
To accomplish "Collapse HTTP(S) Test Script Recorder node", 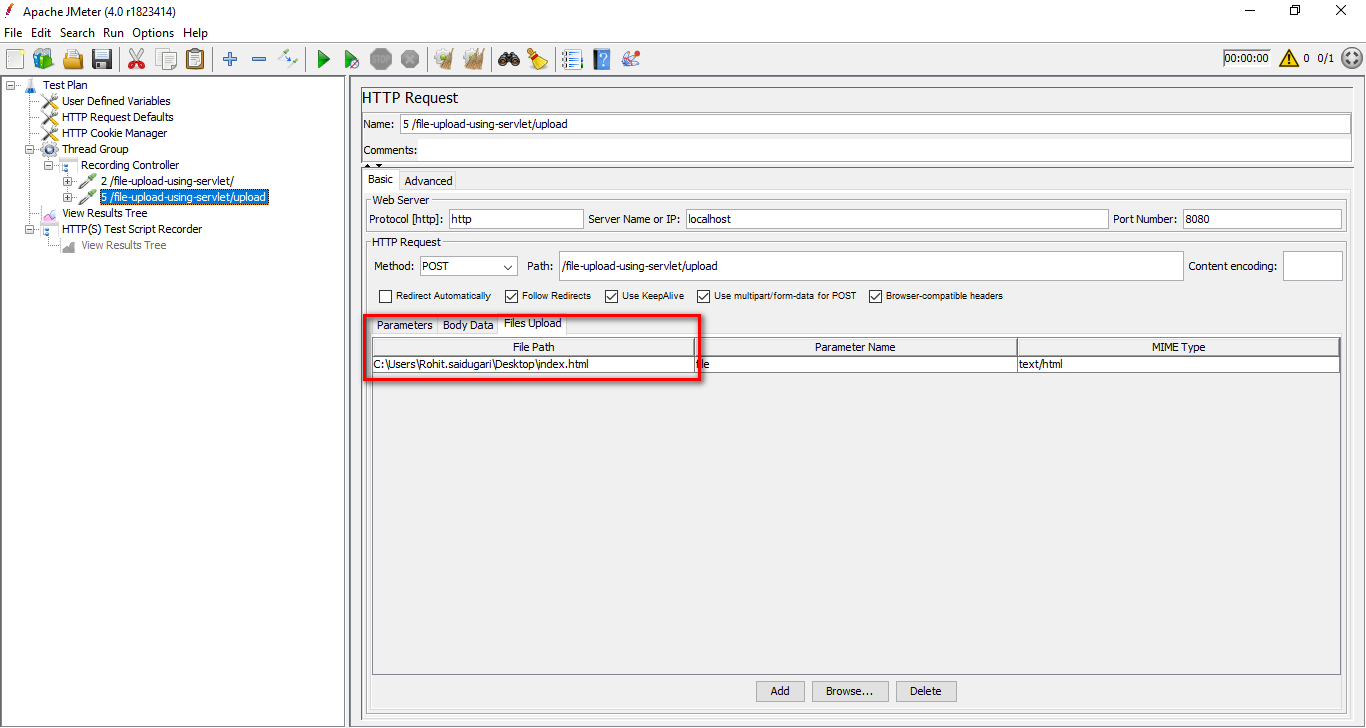I will (30, 229).
